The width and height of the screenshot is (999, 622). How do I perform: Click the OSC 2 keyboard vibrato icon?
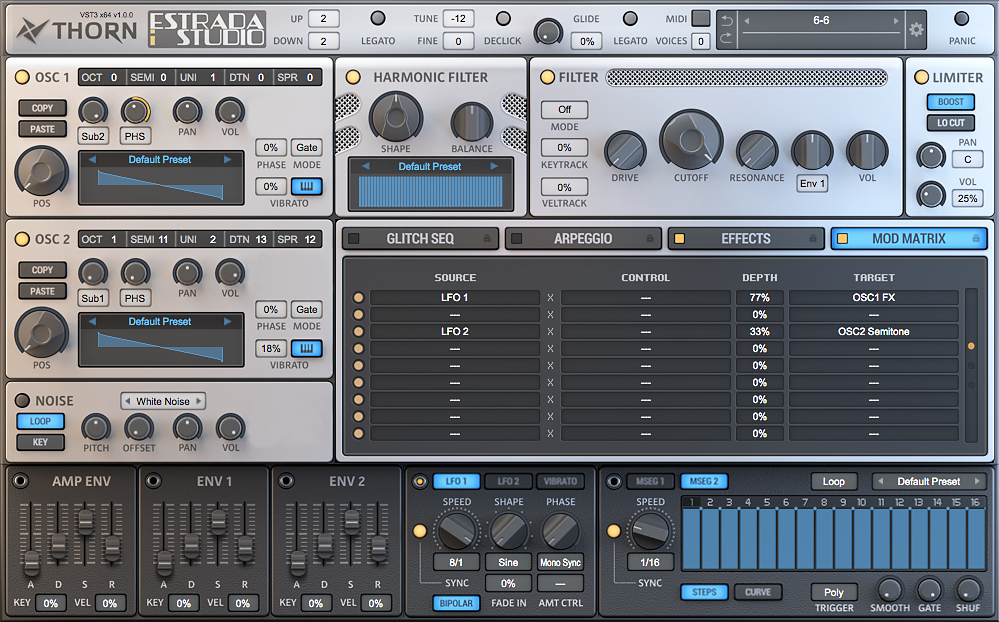point(306,348)
